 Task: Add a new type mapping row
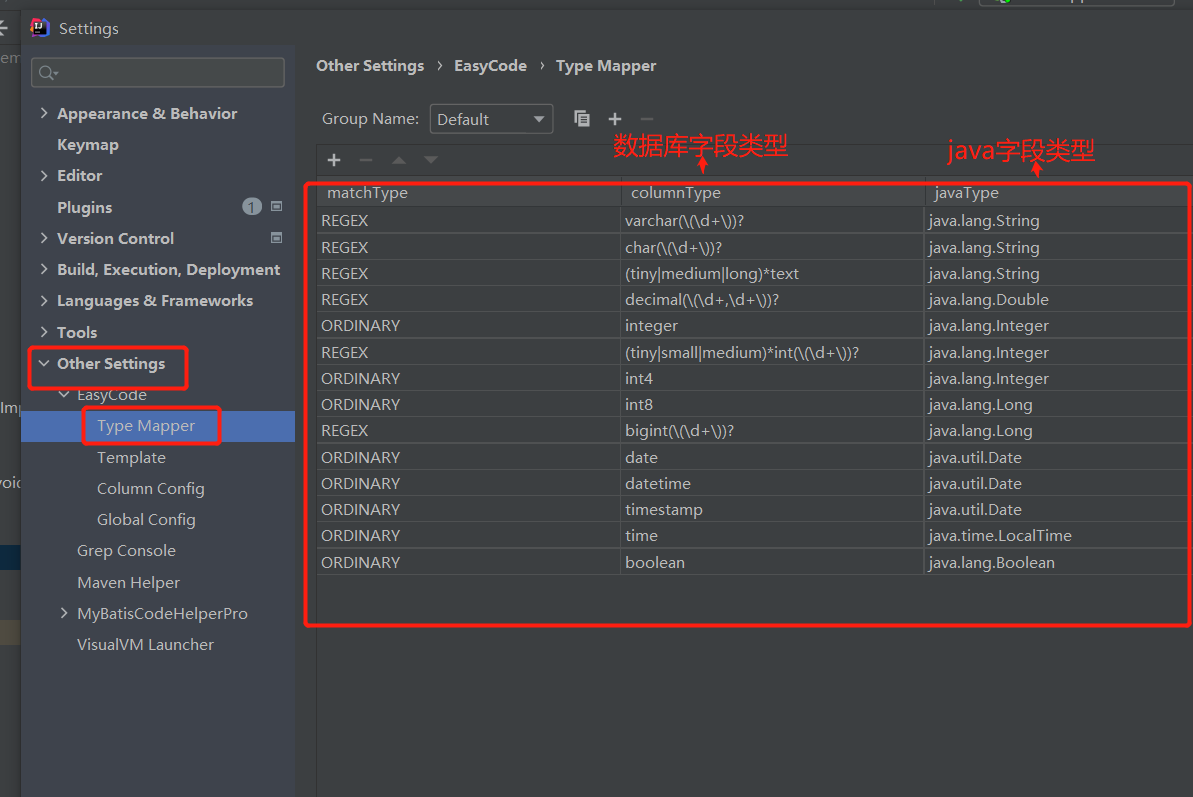point(333,160)
